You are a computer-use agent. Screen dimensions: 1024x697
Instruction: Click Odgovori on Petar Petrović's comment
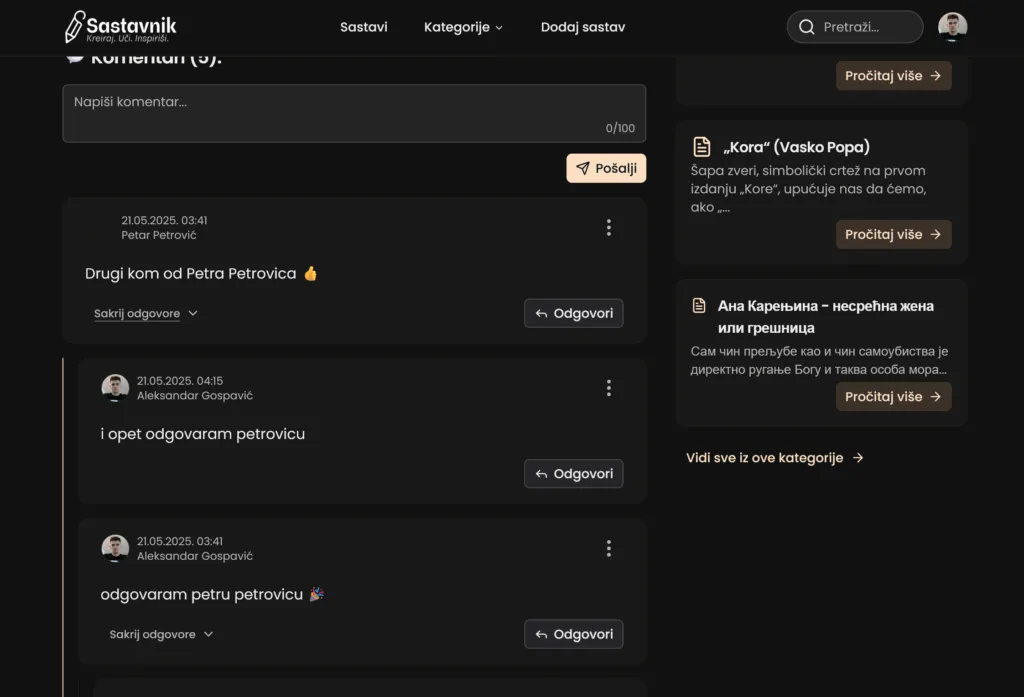click(573, 313)
